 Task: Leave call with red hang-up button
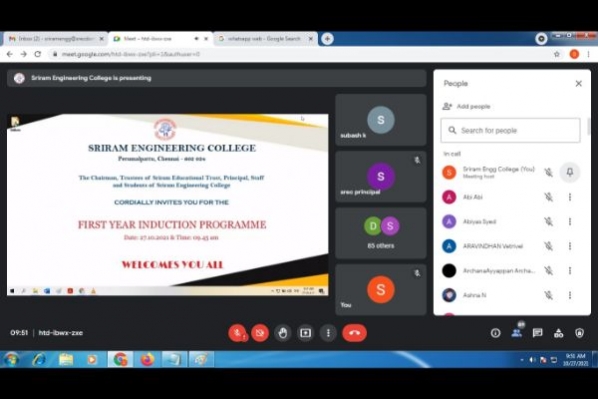click(354, 333)
